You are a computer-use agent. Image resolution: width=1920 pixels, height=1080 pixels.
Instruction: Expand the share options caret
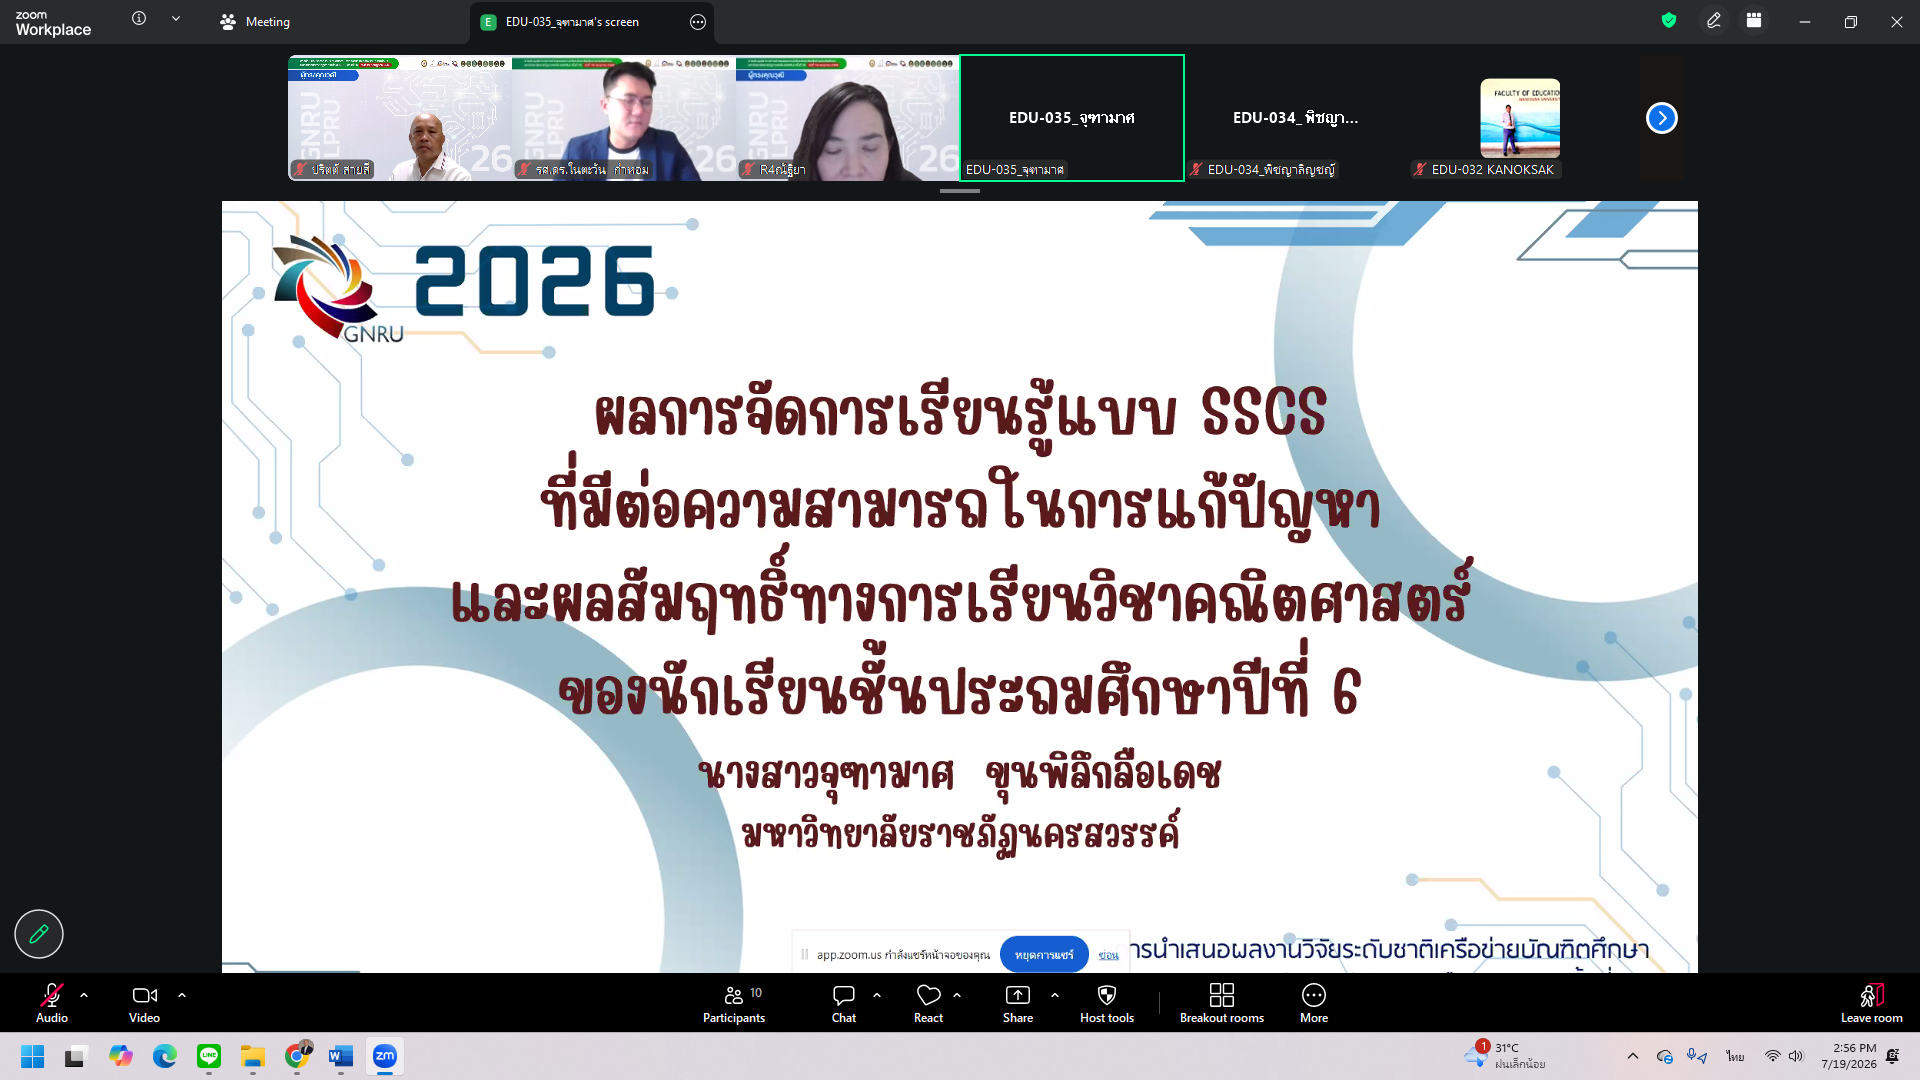coord(1055,995)
